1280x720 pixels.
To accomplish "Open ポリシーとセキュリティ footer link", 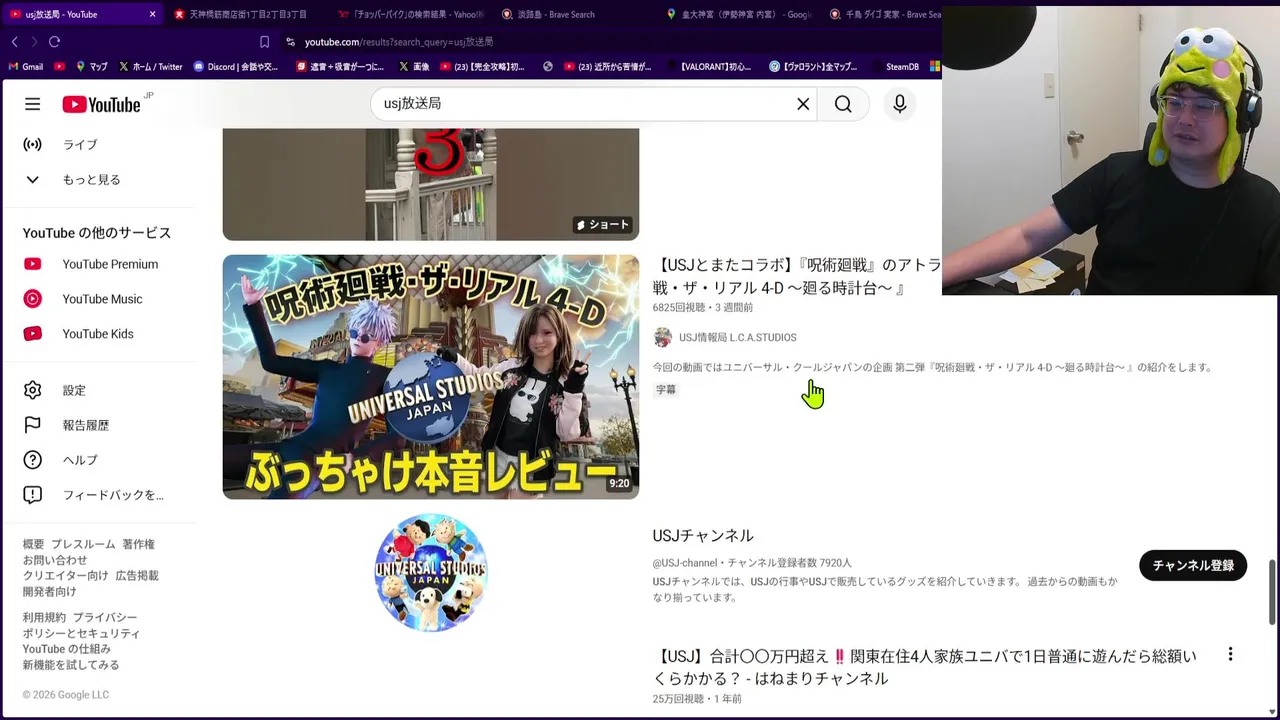I will click(x=82, y=633).
